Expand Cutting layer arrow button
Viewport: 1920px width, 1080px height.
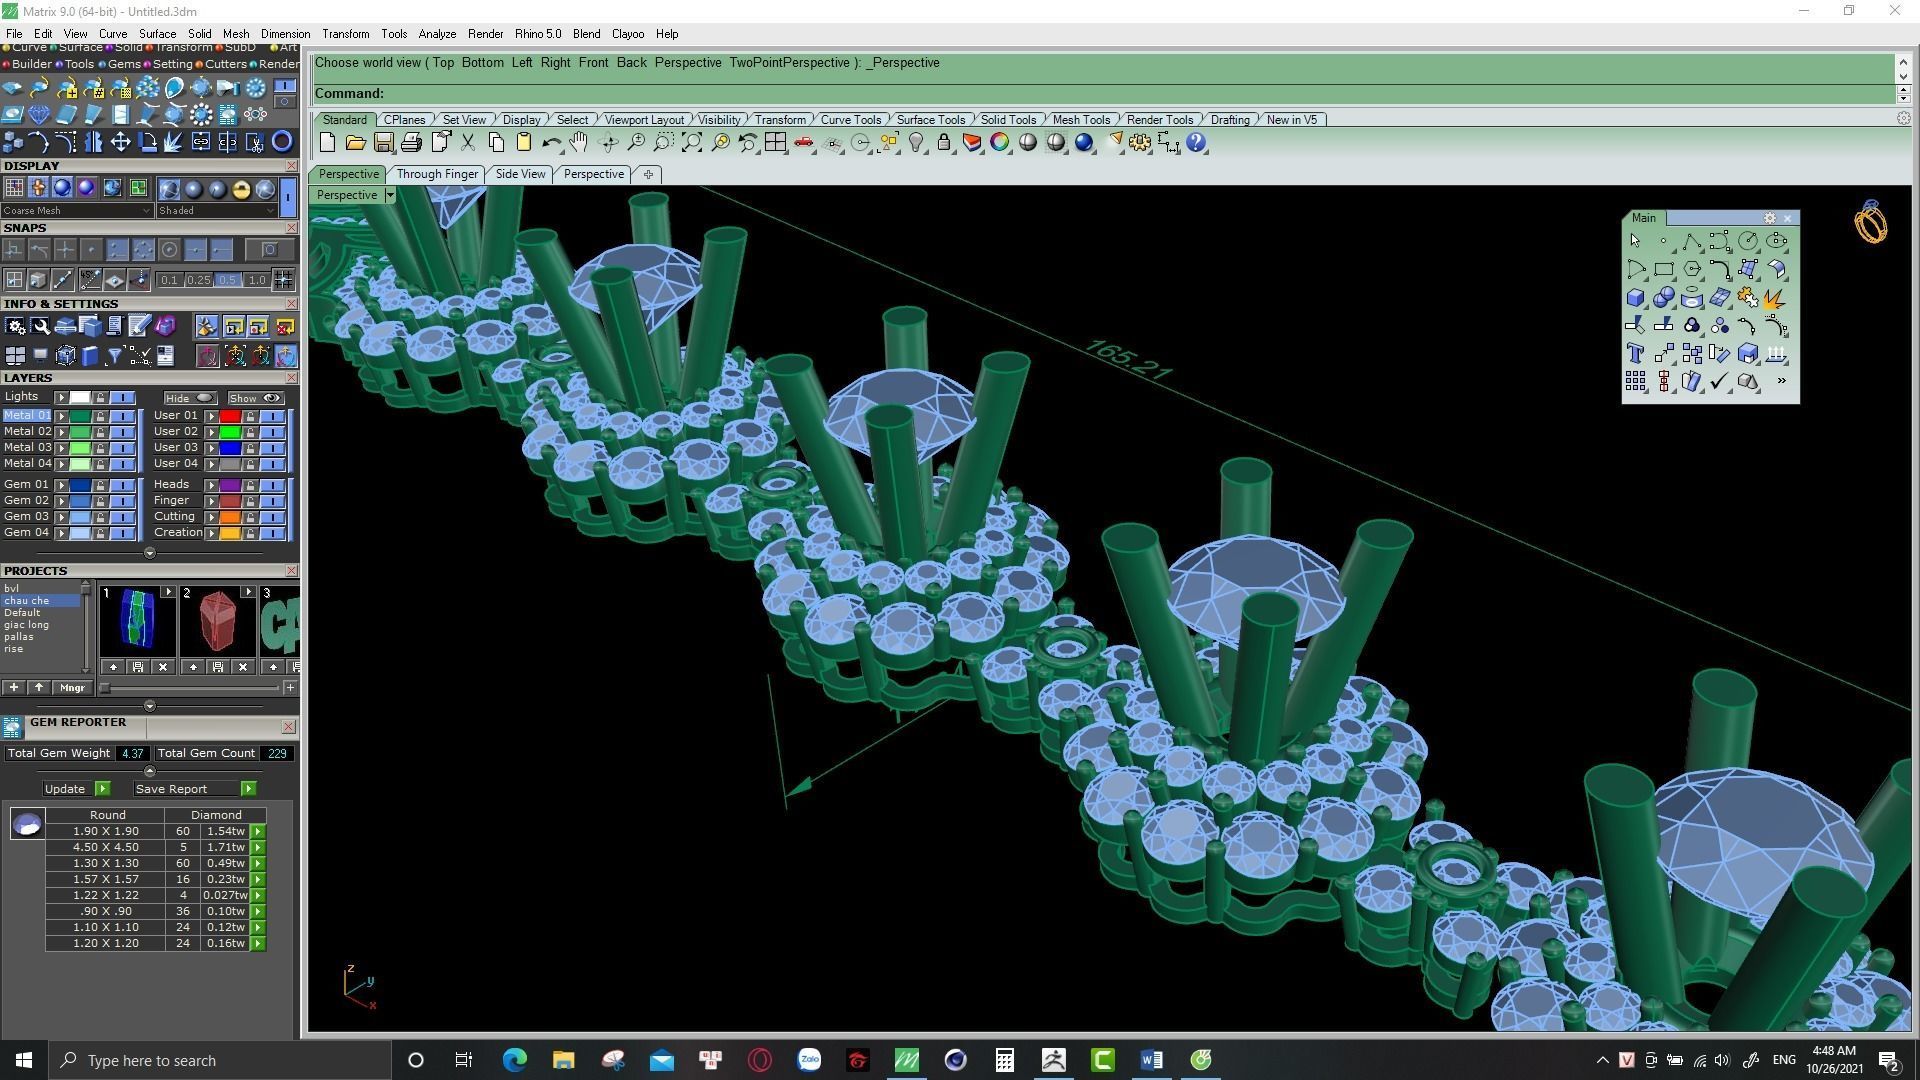pyautogui.click(x=211, y=517)
